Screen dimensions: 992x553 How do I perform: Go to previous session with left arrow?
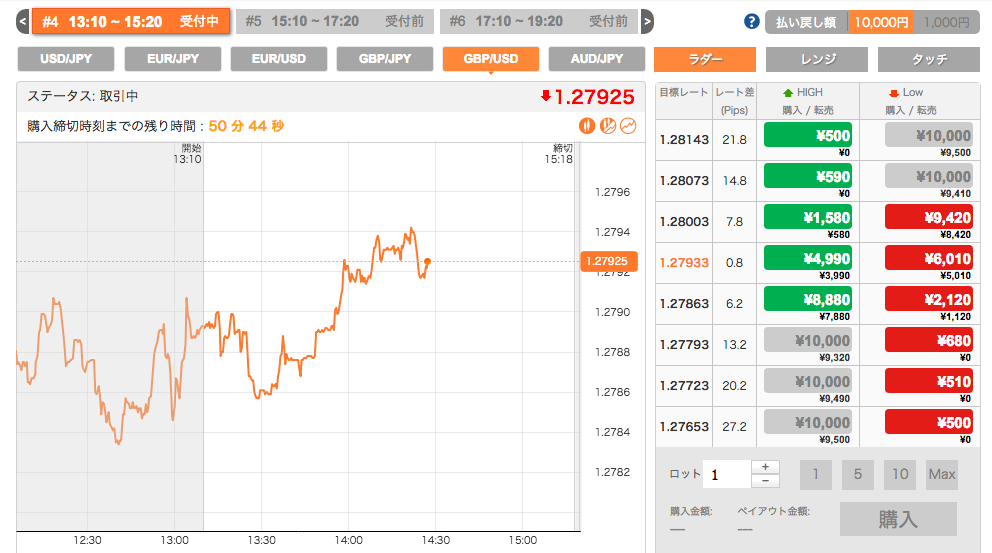tap(22, 21)
